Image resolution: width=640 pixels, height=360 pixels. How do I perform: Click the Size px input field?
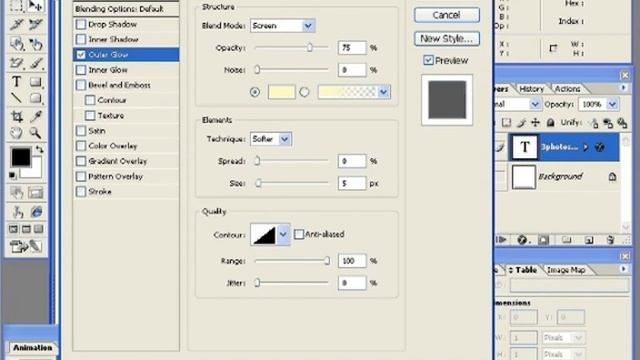tap(352, 183)
